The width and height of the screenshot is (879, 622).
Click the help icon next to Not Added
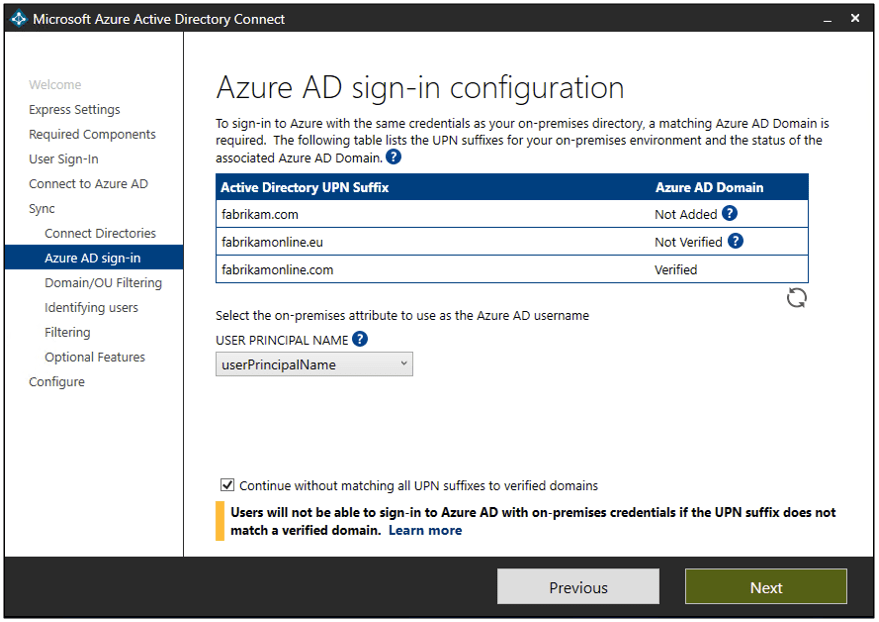(x=730, y=213)
